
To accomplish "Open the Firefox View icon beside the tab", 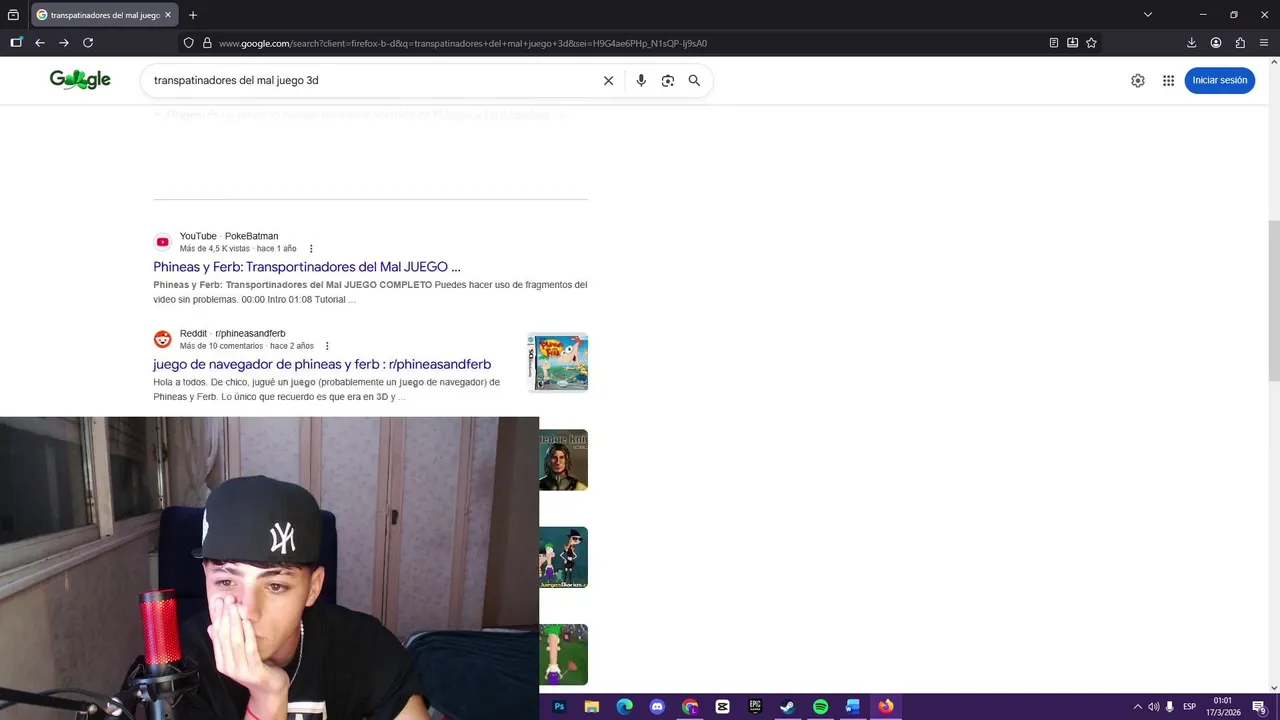I will coord(13,15).
